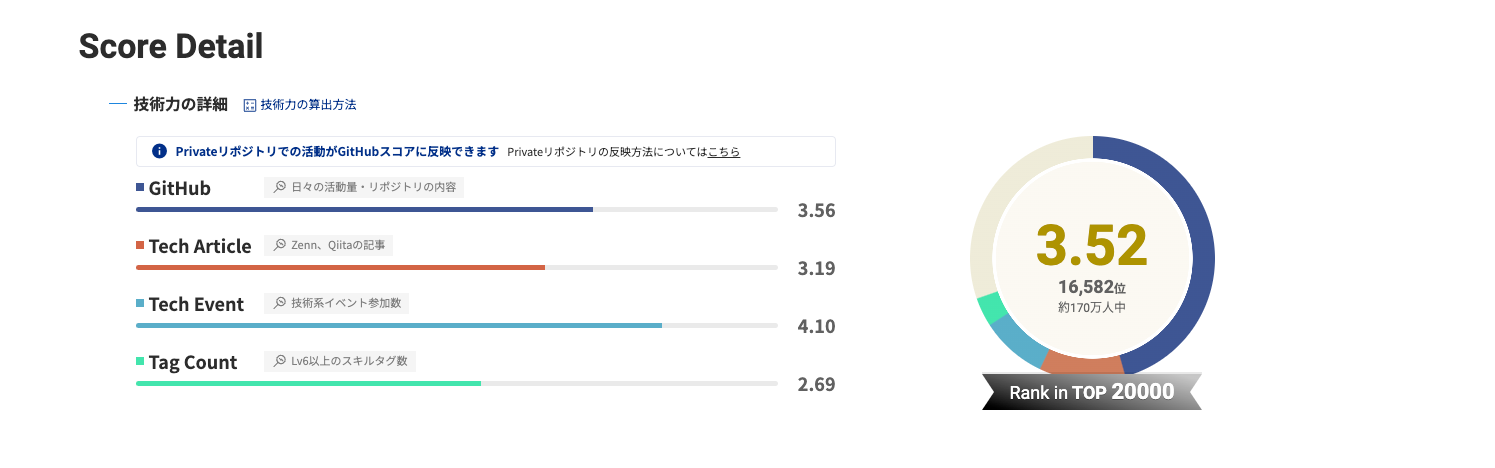Viewport: 1495px width, 468px height.
Task: Click the calculator icon beside 技術力の算出方法
Action: pyautogui.click(x=250, y=105)
